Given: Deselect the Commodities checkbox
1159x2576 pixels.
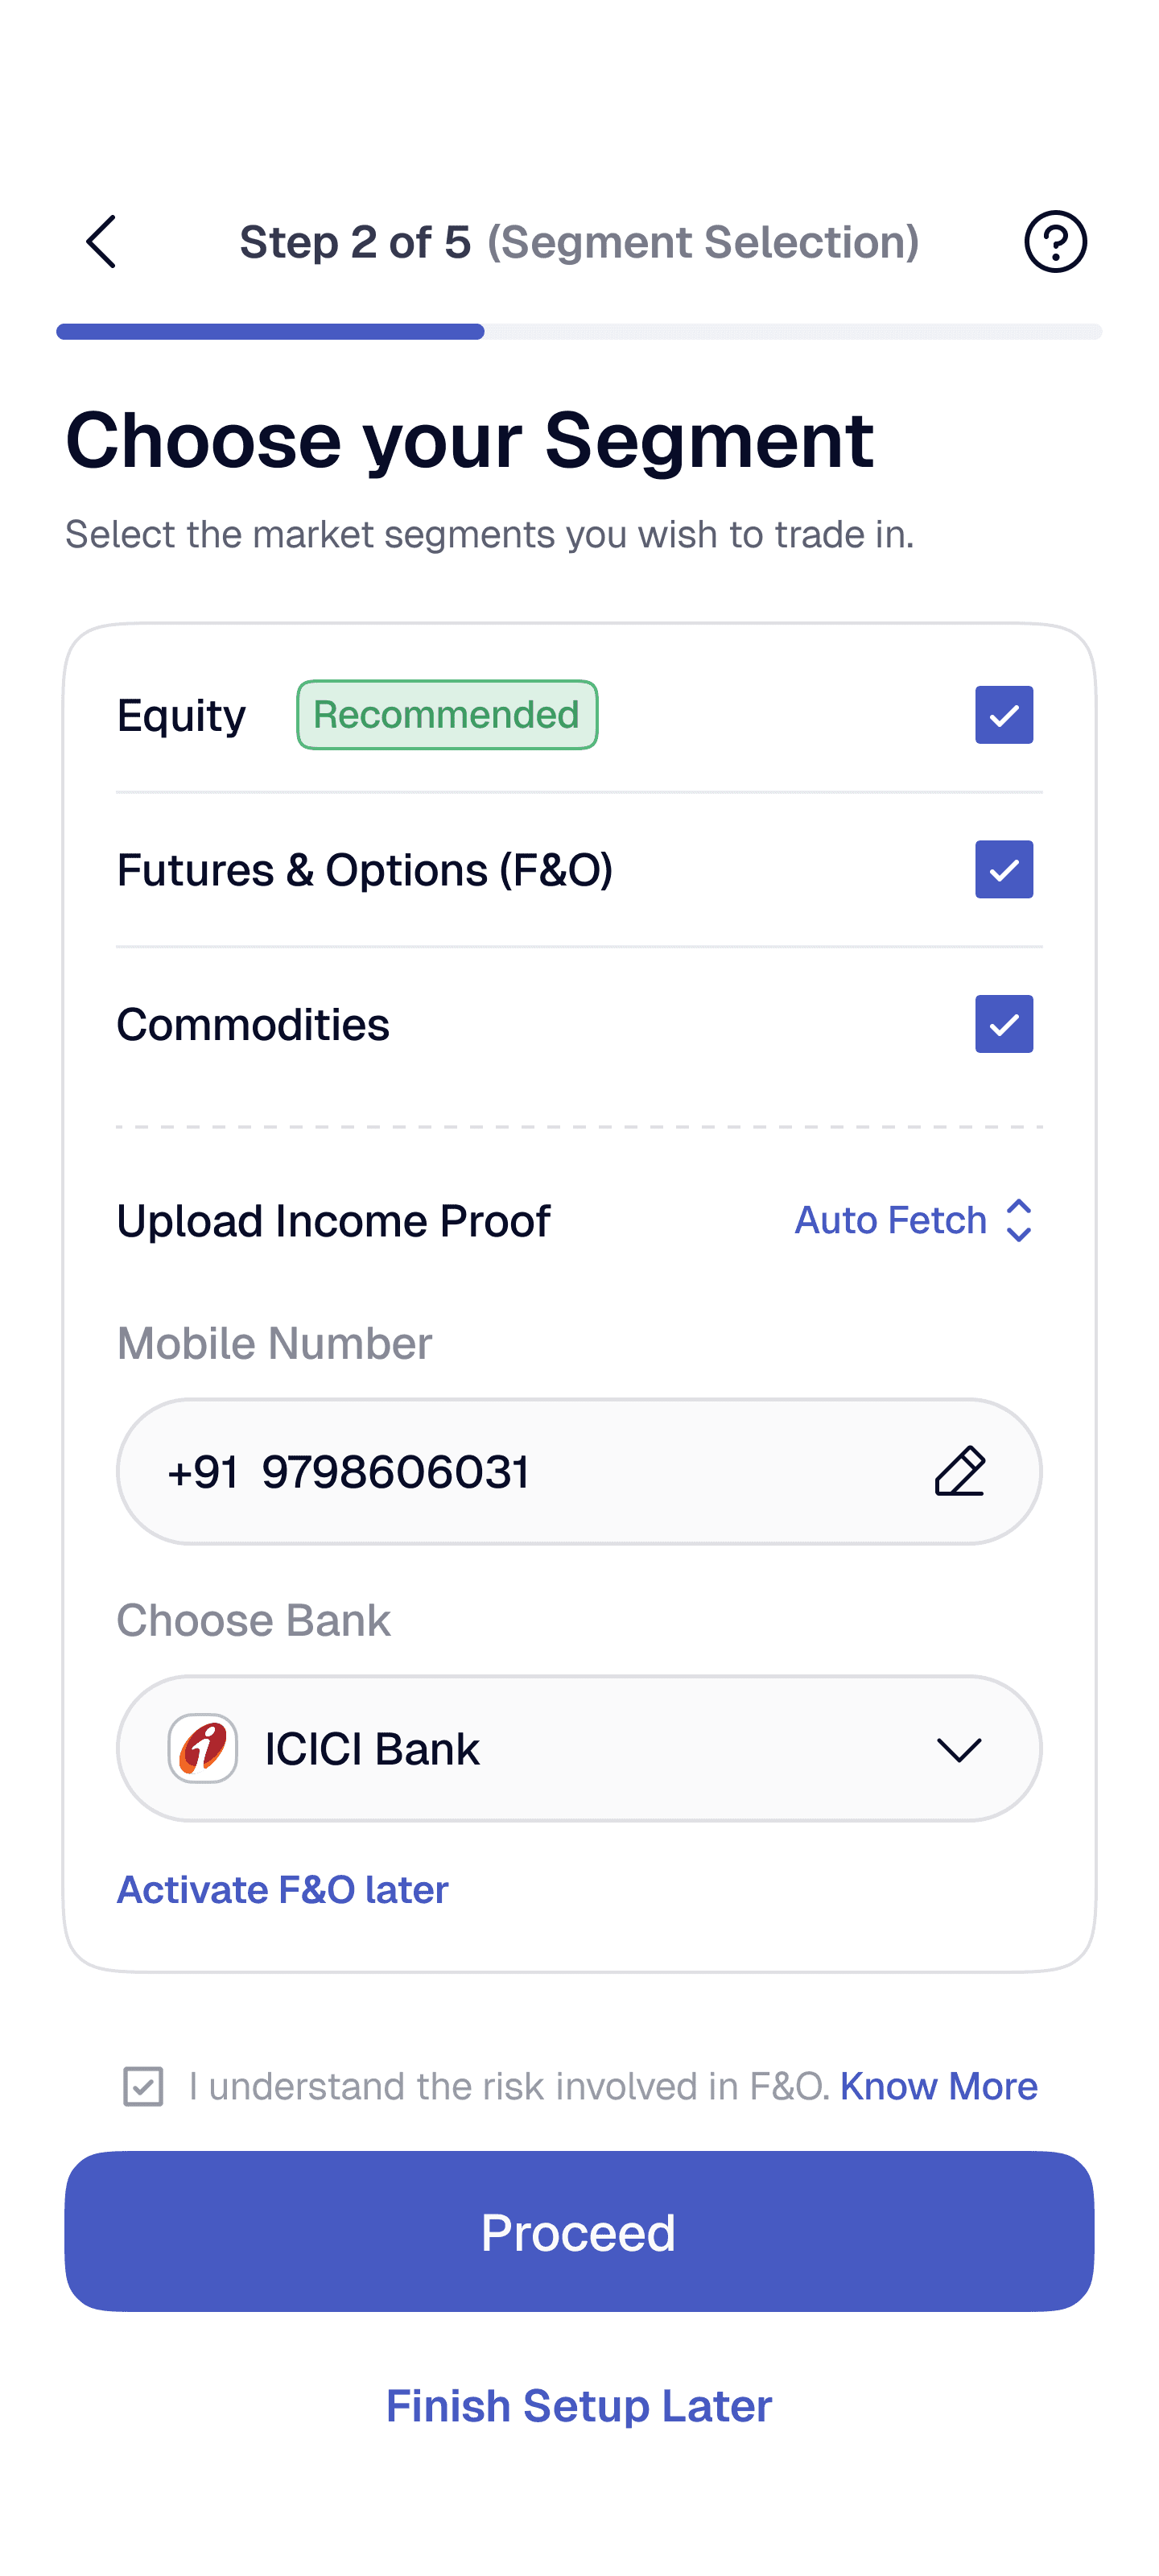Looking at the screenshot, I should (x=1004, y=1024).
